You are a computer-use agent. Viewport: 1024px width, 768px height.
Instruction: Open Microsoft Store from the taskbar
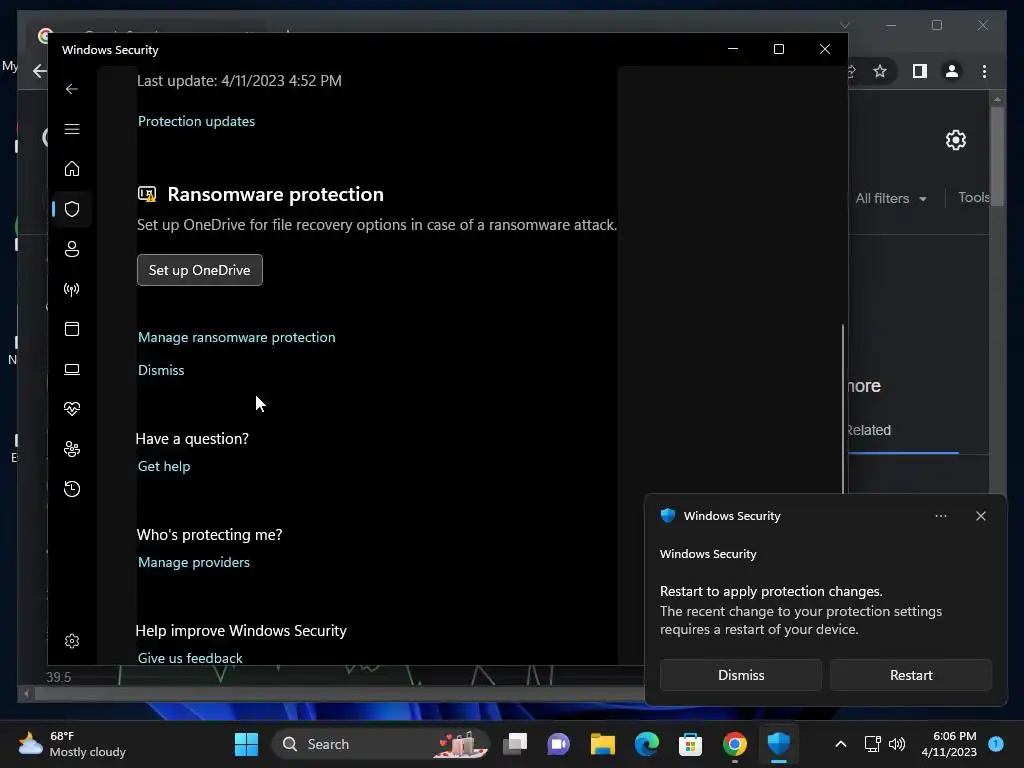pyautogui.click(x=690, y=744)
